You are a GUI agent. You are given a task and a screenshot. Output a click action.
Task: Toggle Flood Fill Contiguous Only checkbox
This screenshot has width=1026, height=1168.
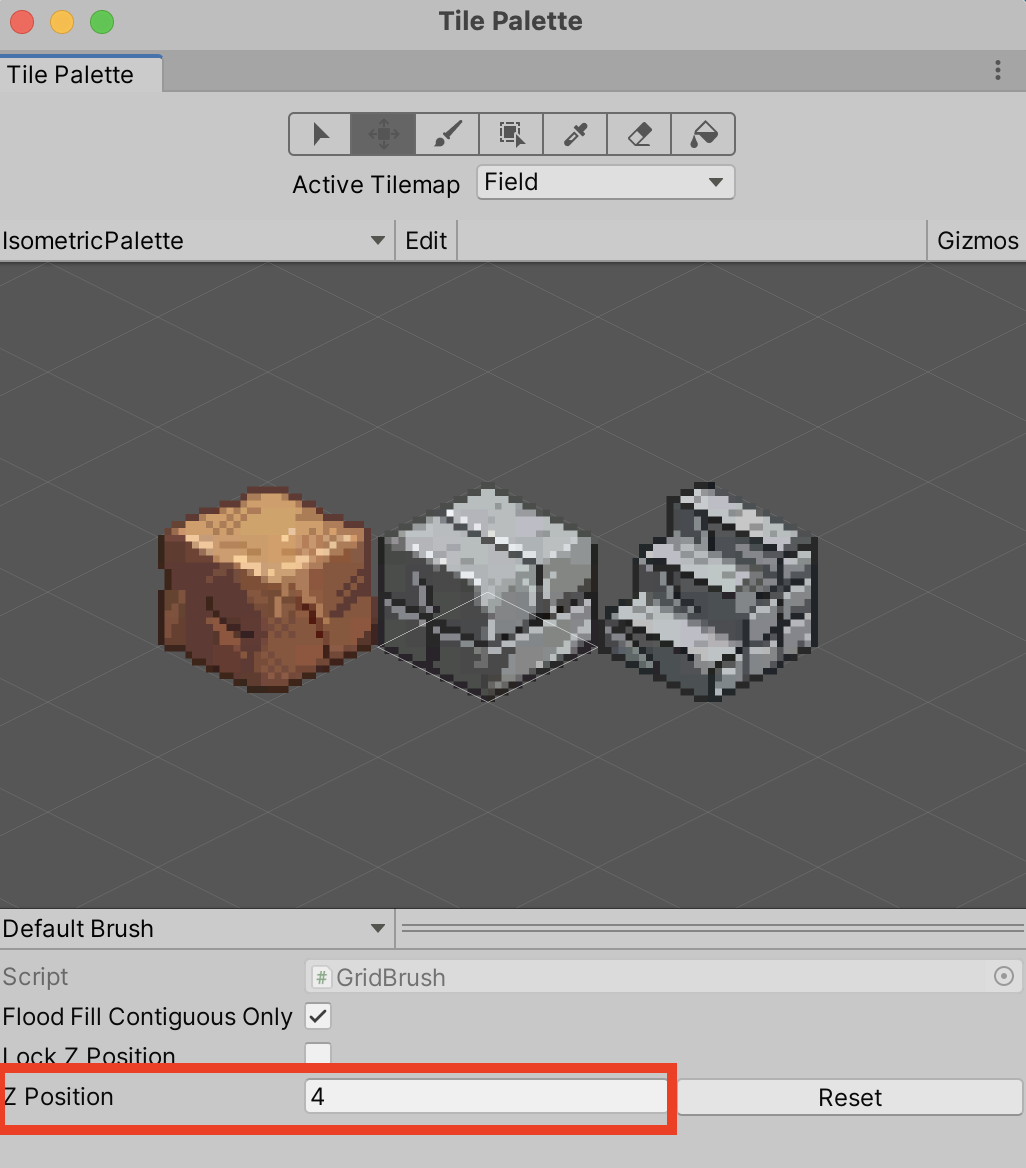click(318, 1017)
